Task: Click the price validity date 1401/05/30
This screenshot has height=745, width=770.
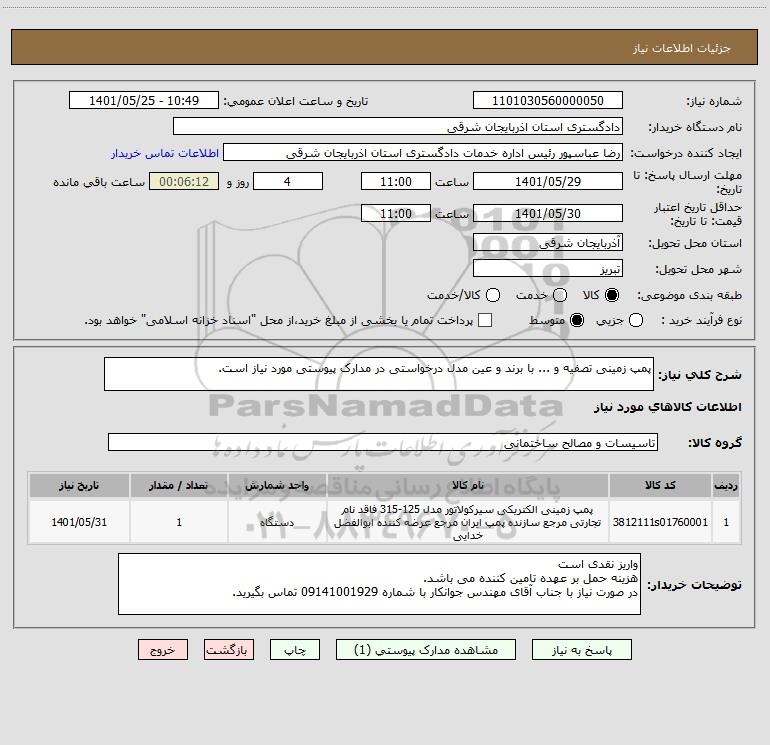Action: tap(548, 213)
